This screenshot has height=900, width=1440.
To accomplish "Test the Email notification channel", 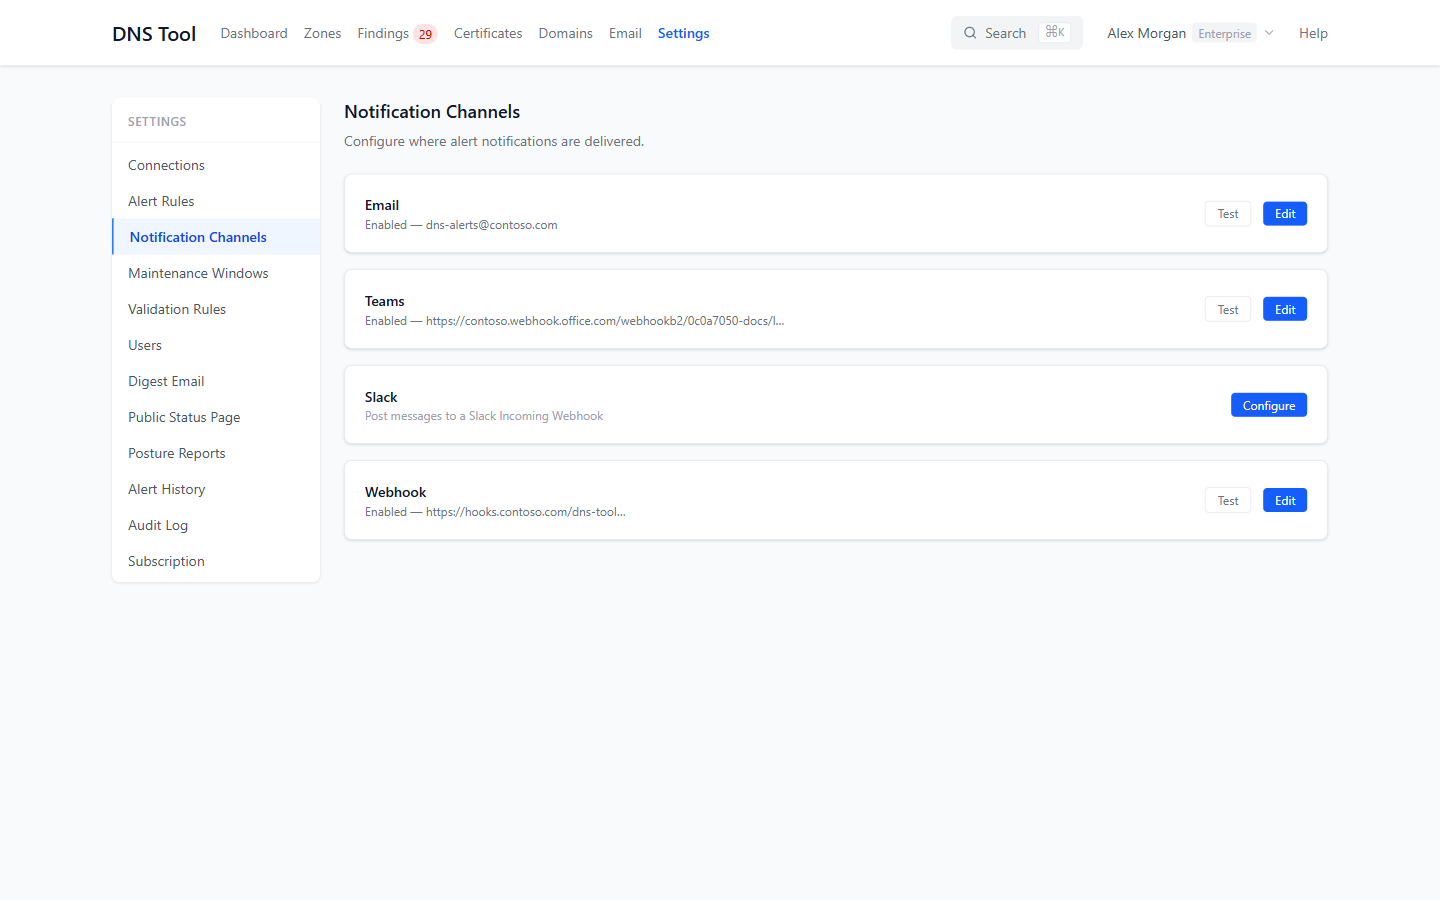I will point(1228,214).
